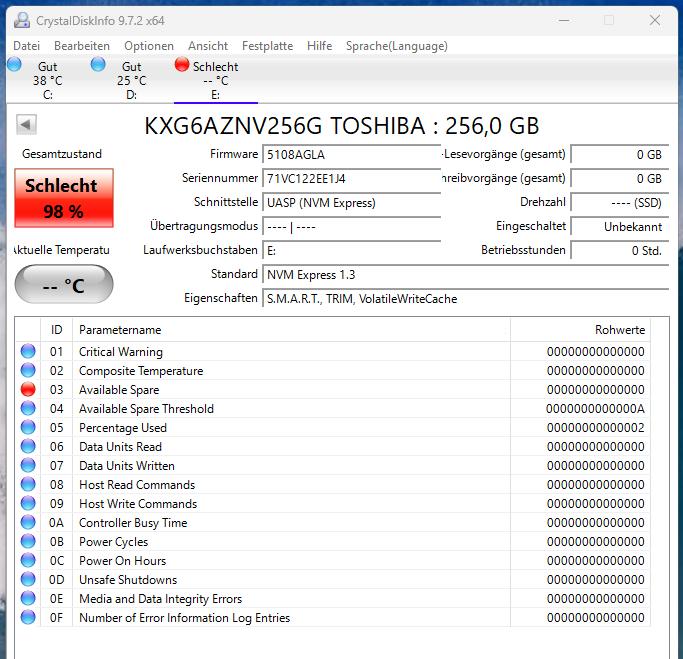Click the Firmware field 5108AGLA

[x=352, y=154]
